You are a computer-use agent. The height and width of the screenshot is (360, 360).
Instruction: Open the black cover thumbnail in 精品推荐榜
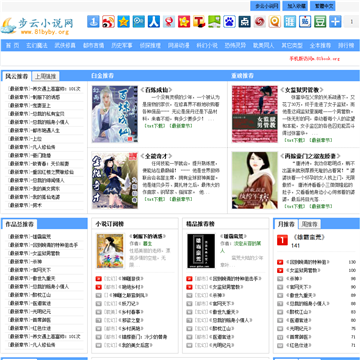[201, 251]
